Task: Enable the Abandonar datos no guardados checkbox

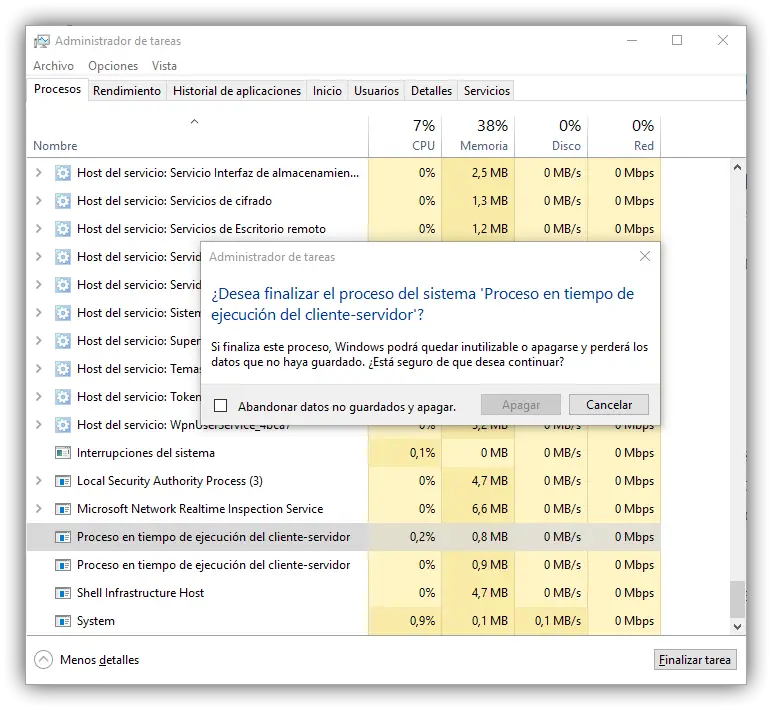Action: 221,406
